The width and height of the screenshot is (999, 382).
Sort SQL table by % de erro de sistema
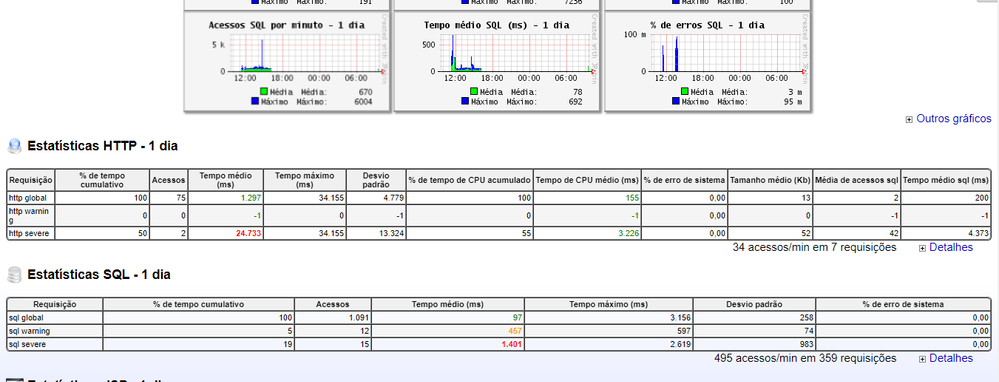click(x=903, y=305)
